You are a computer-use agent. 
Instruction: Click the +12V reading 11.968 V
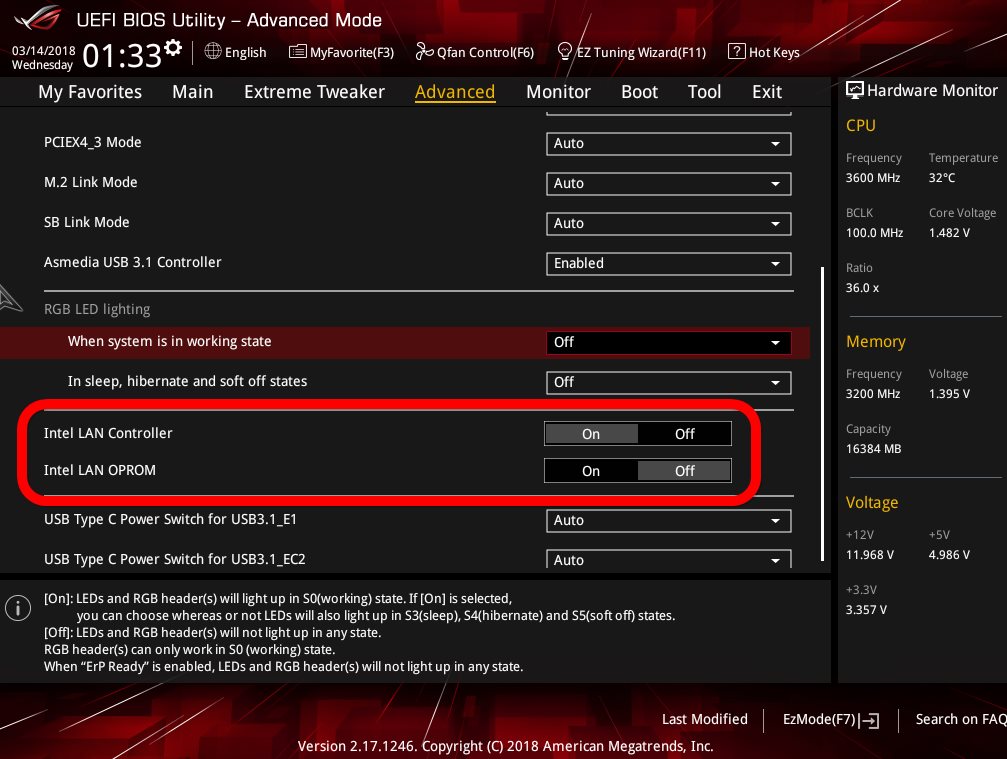coord(870,555)
